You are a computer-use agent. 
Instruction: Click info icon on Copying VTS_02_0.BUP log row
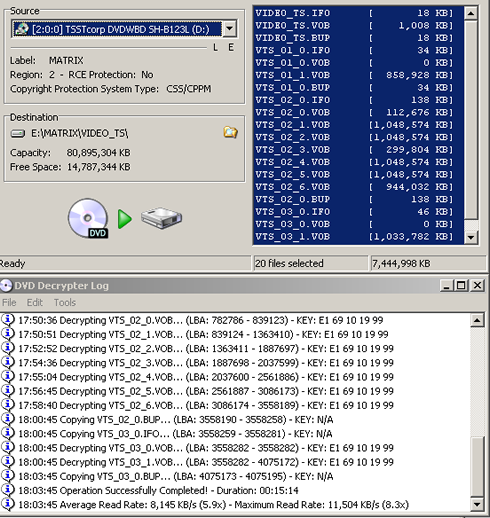coord(8,419)
